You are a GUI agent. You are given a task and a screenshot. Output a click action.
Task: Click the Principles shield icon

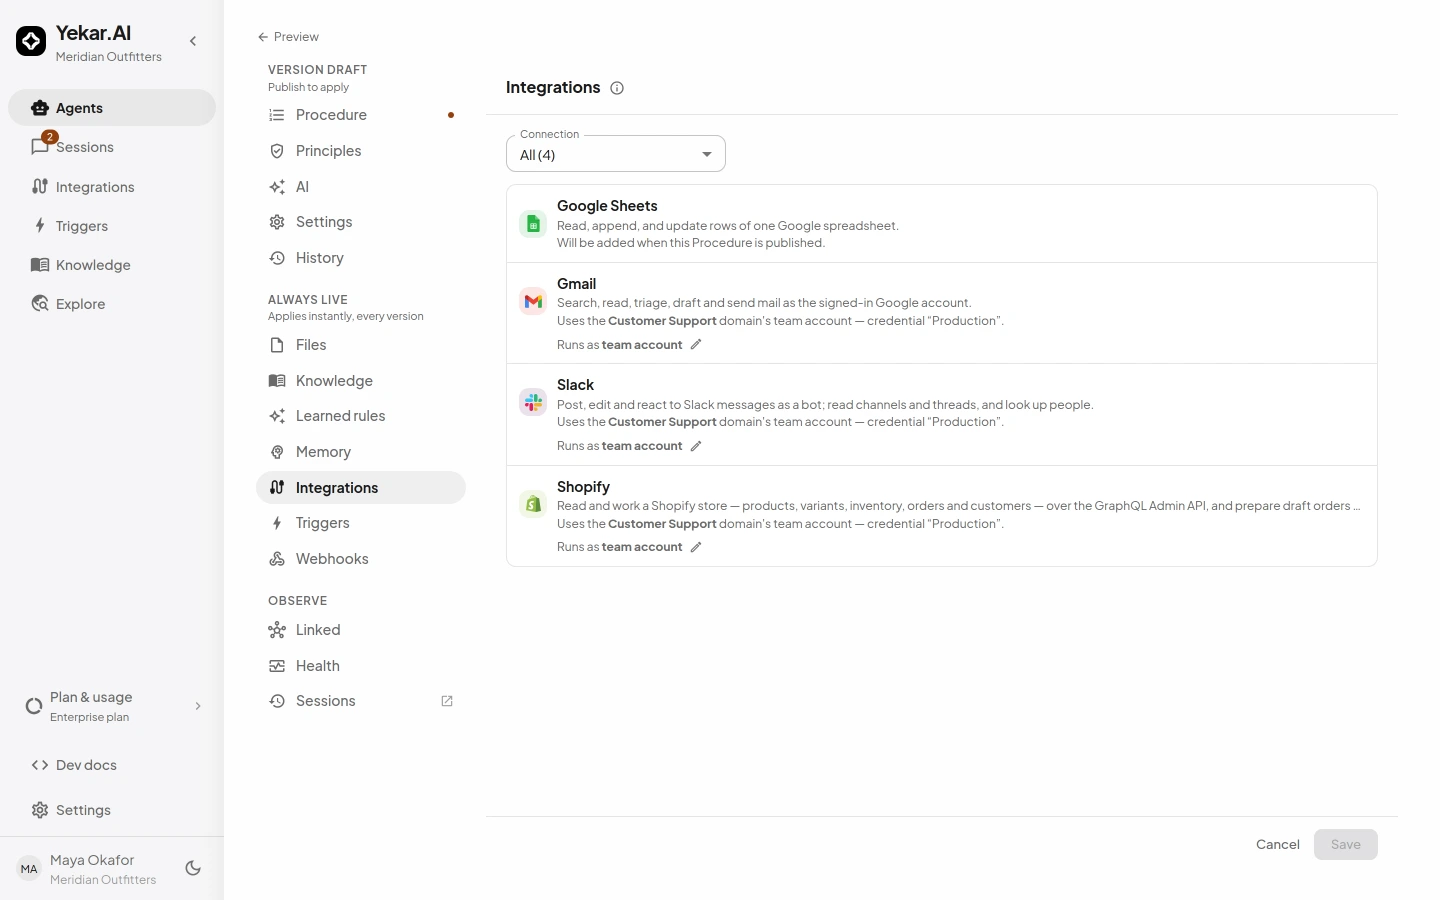click(x=277, y=151)
